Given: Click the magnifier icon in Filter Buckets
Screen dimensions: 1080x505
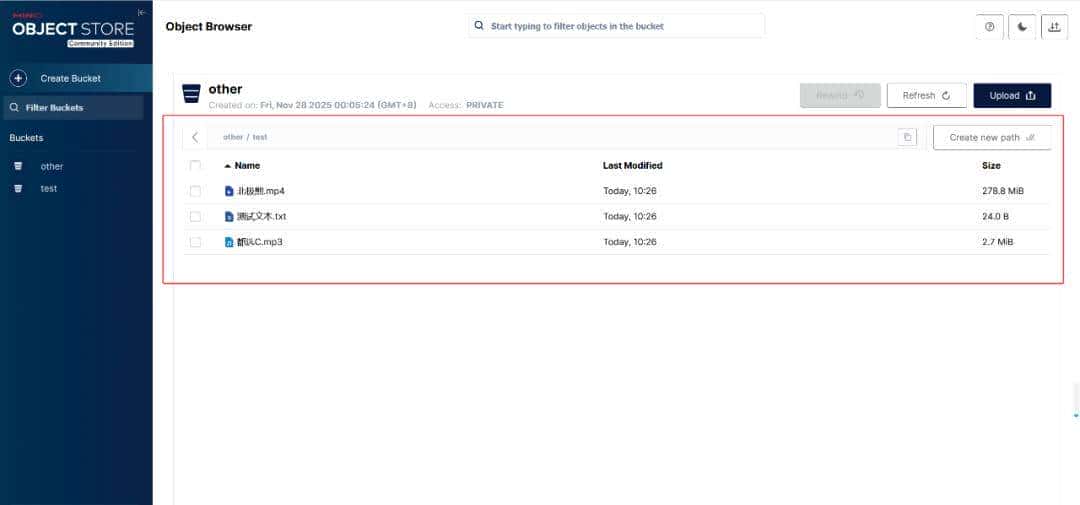Looking at the screenshot, I should pyautogui.click(x=14, y=107).
